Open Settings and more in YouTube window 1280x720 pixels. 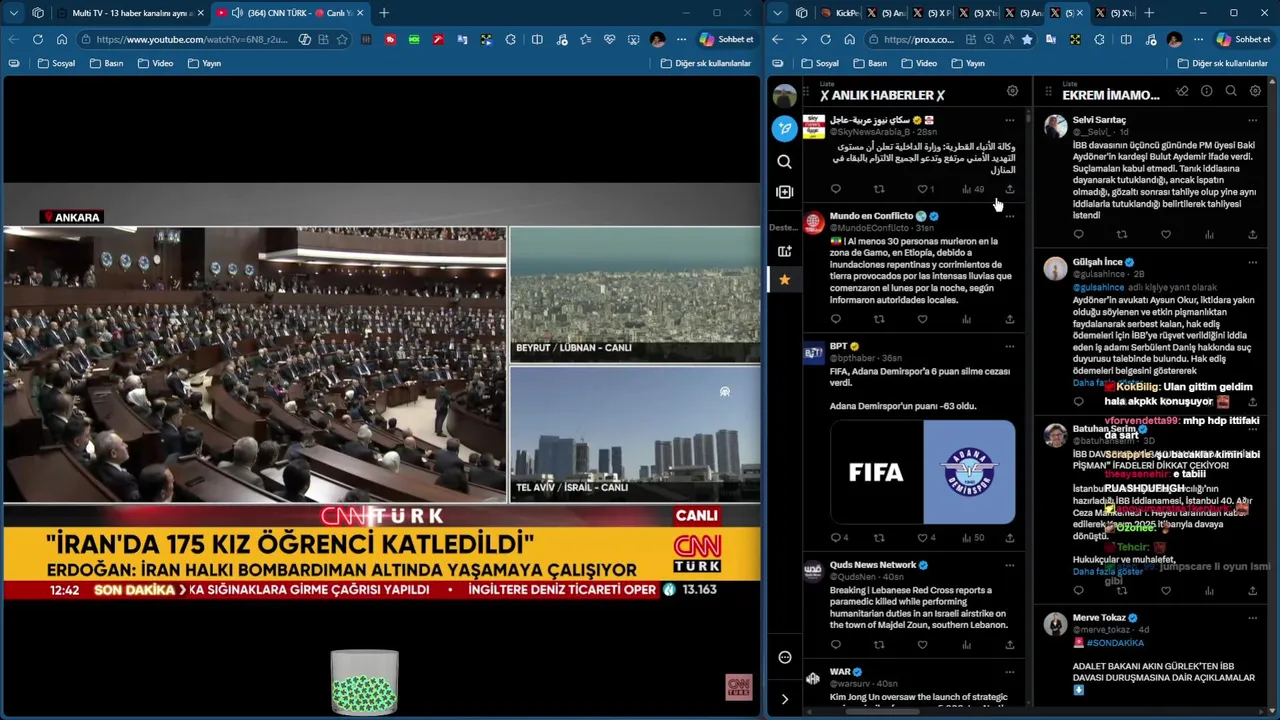click(x=681, y=39)
